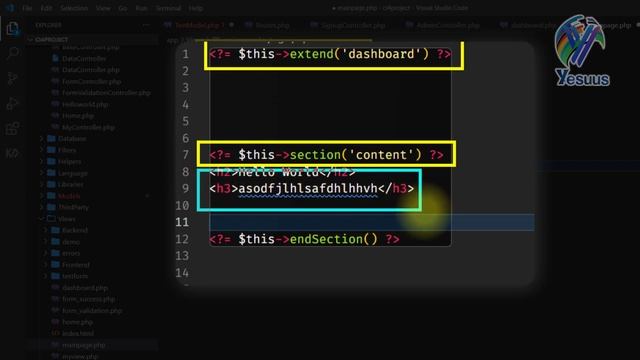The image size is (640, 360).
Task: Collapse the Views folder
Action: click(66, 219)
